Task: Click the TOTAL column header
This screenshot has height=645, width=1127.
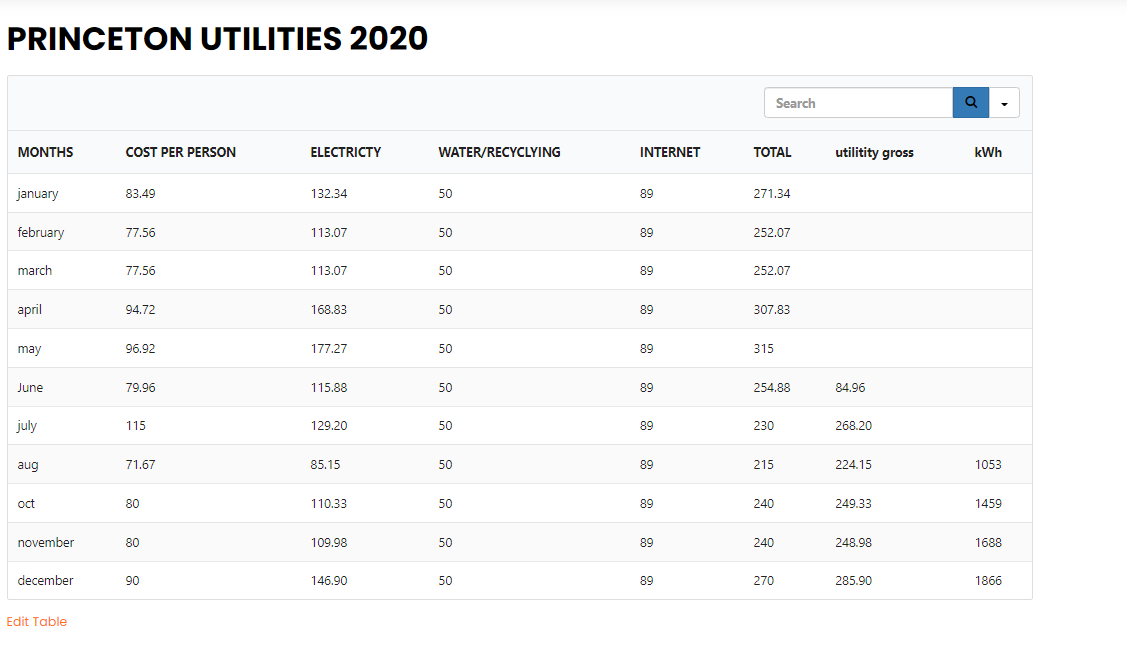Action: tap(772, 153)
